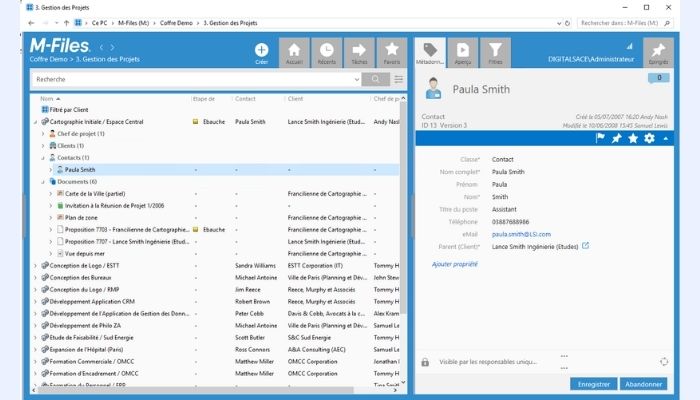Screen dimensions: 700x400
Task: Click the M-Files logo
Action: coord(60,46)
